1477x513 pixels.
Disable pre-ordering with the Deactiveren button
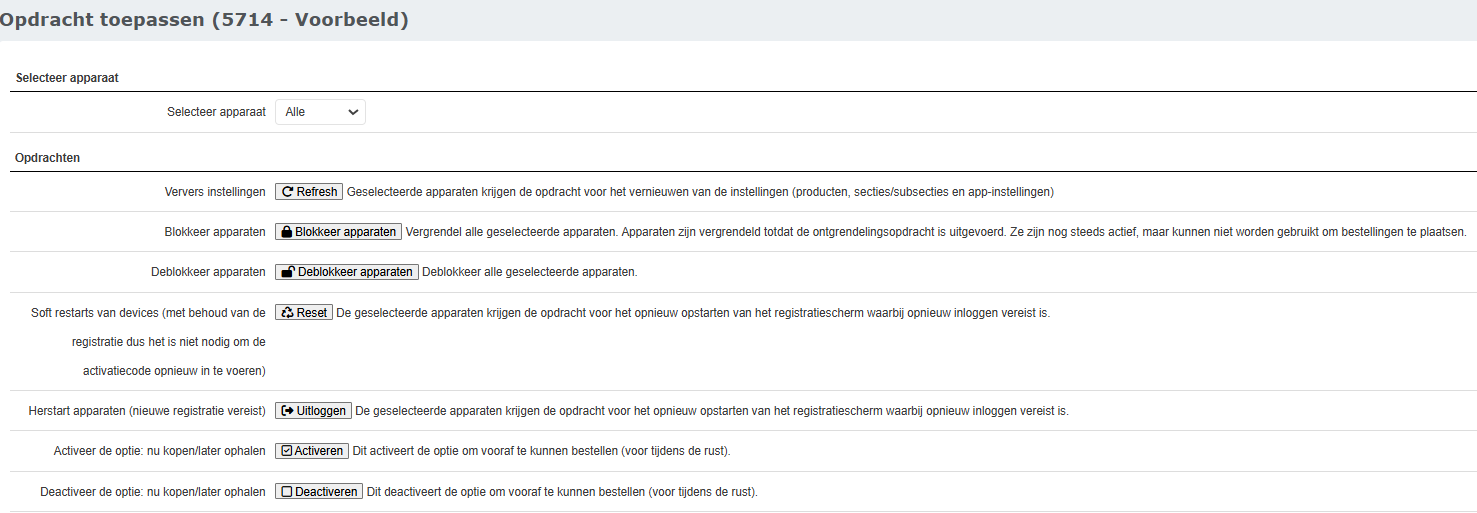(326, 492)
